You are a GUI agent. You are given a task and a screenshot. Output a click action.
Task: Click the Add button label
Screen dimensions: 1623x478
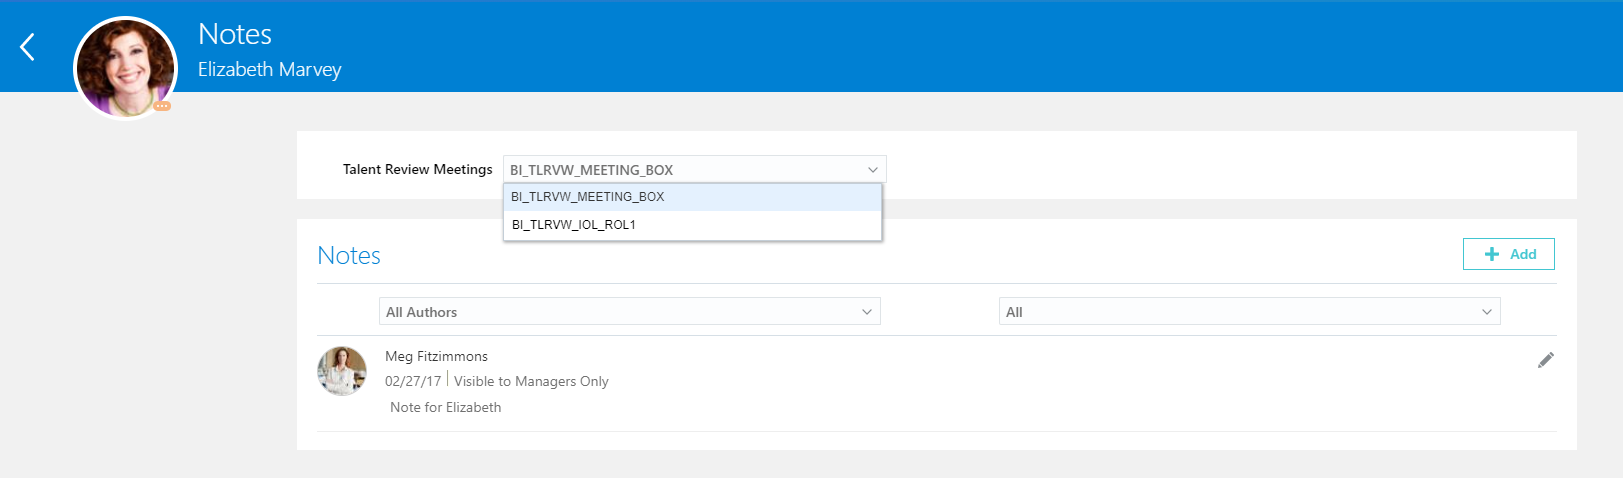coord(1522,254)
